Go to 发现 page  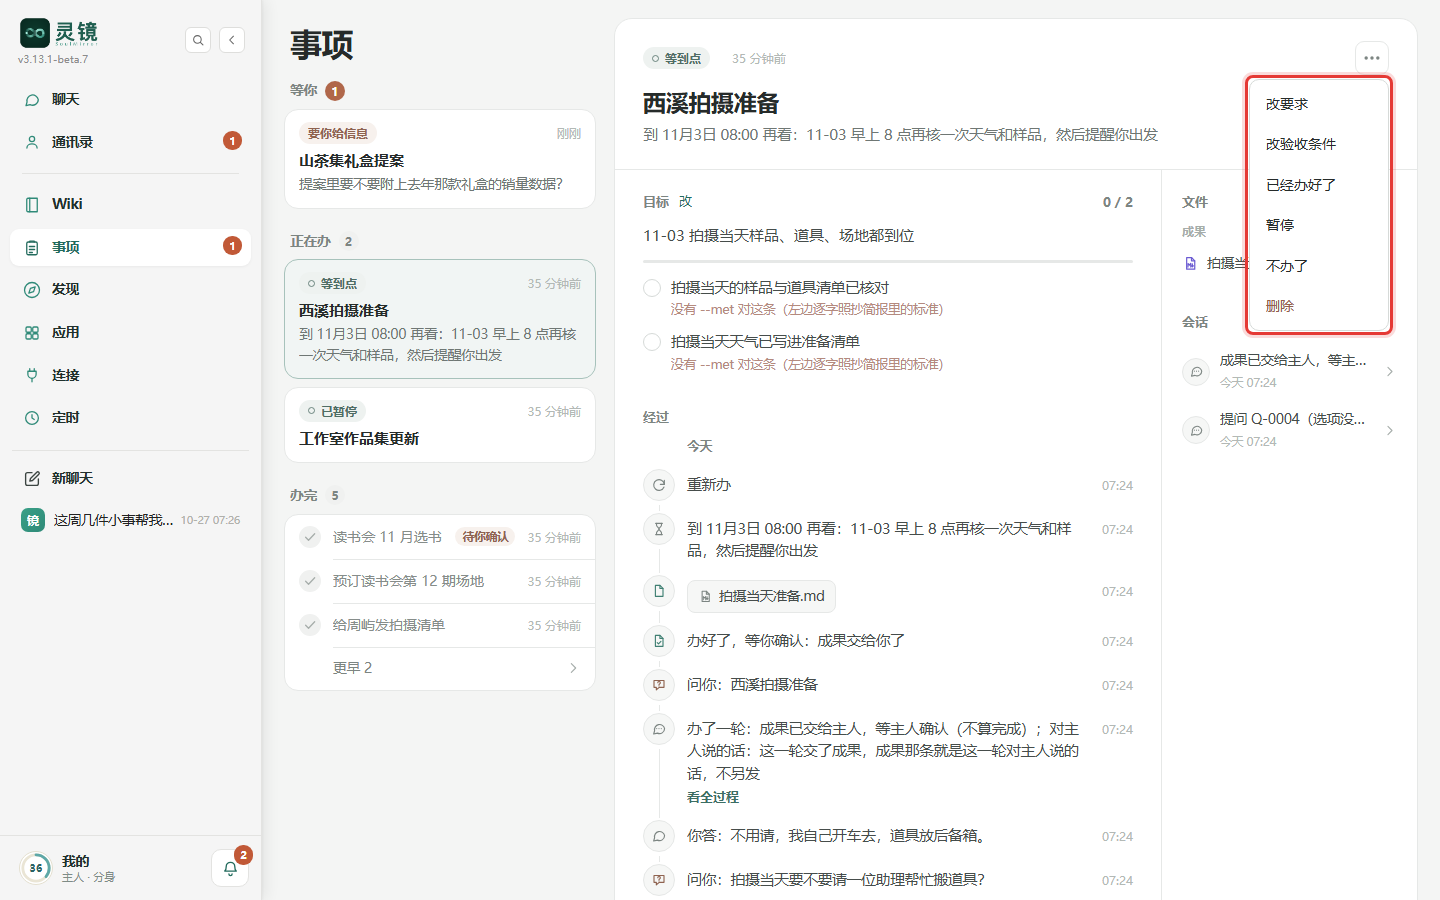[x=130, y=289]
